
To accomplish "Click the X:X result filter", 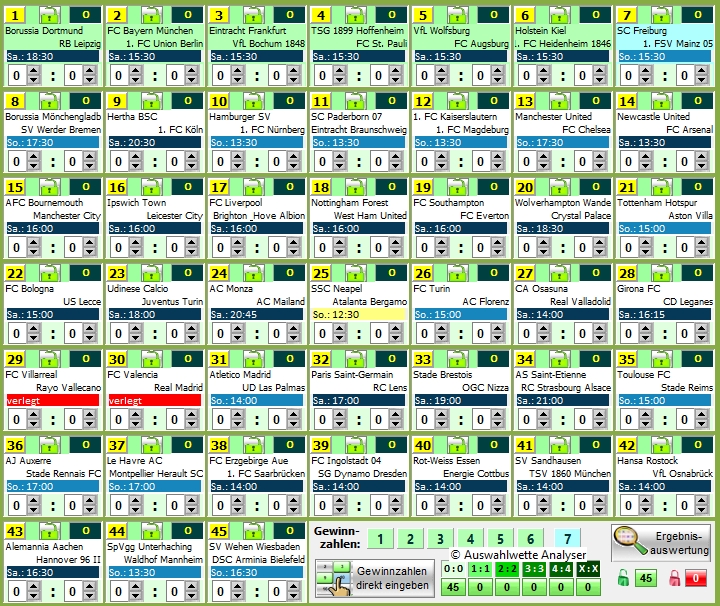I will click(x=588, y=569).
